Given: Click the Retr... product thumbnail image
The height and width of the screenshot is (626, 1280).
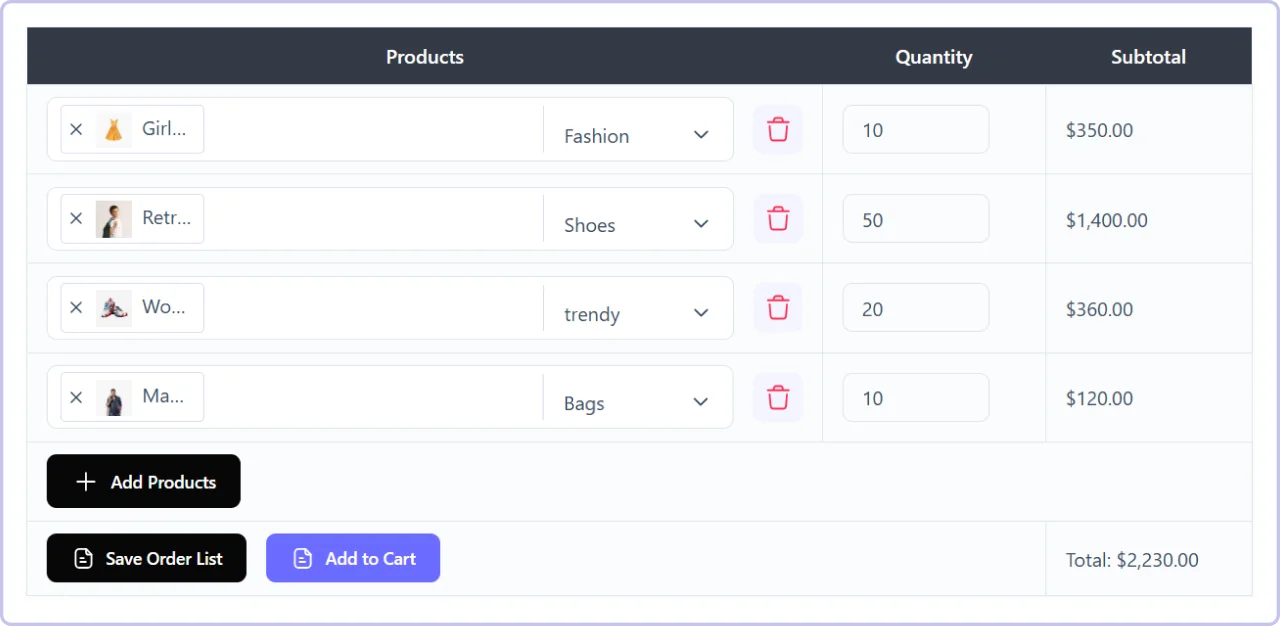Looking at the screenshot, I should [114, 218].
